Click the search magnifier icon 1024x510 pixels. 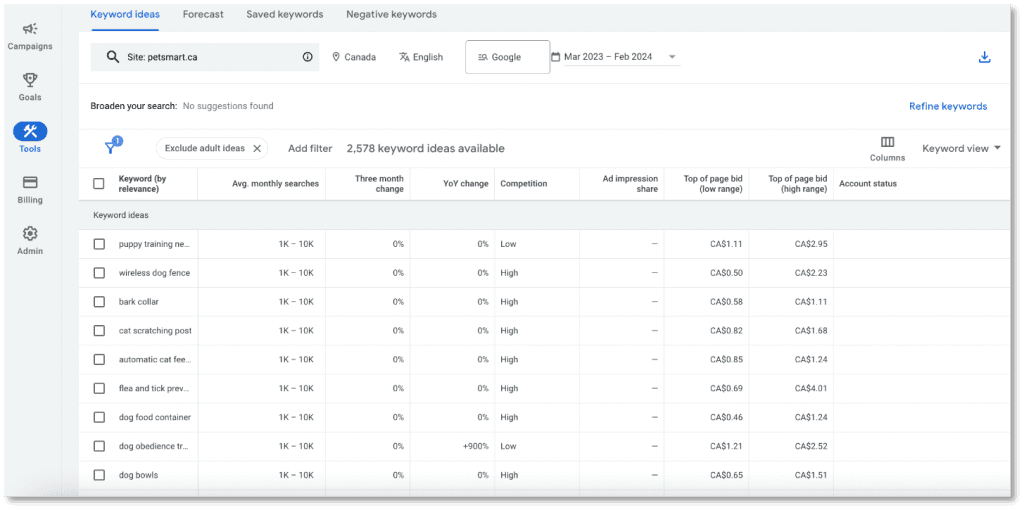(112, 57)
